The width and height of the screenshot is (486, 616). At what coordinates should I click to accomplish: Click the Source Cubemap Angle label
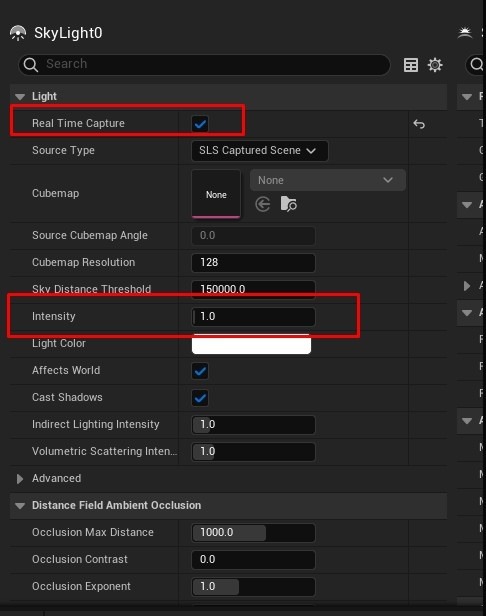pos(90,235)
